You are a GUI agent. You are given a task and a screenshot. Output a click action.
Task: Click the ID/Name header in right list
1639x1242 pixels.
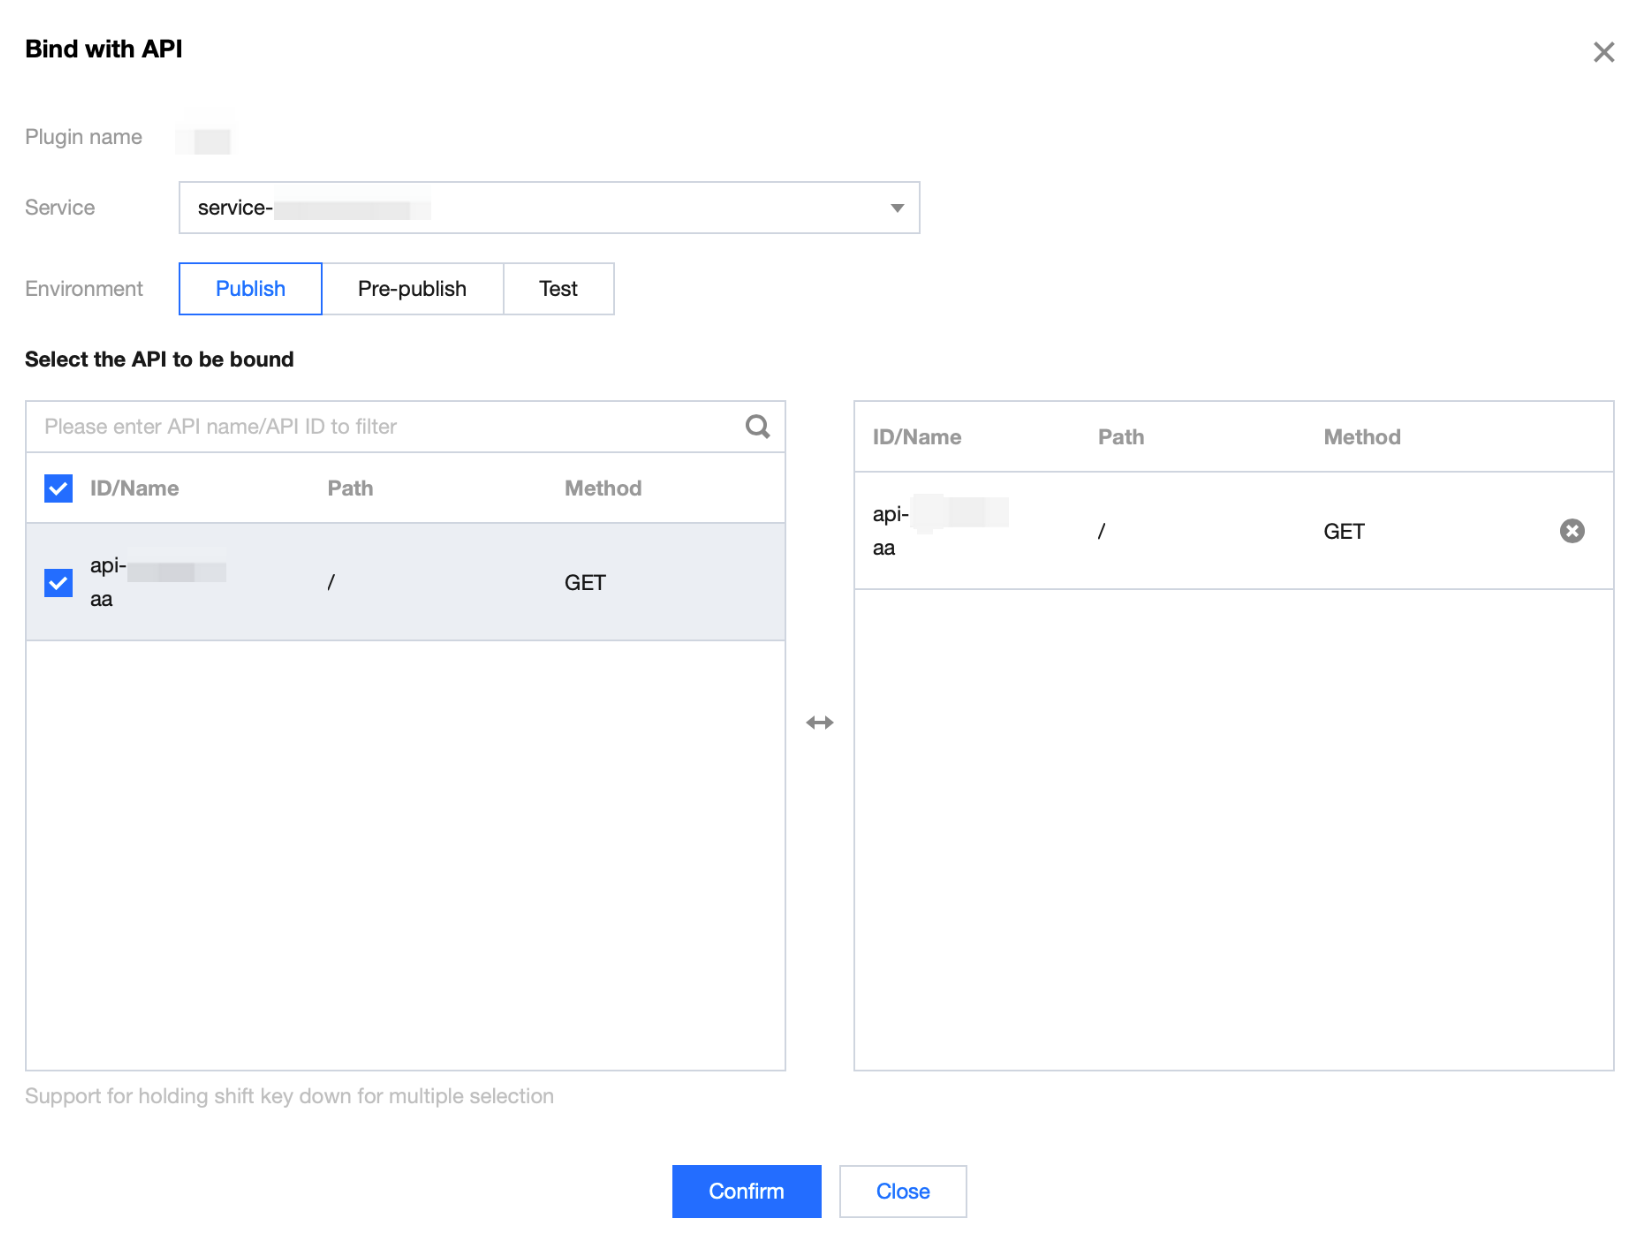click(916, 437)
